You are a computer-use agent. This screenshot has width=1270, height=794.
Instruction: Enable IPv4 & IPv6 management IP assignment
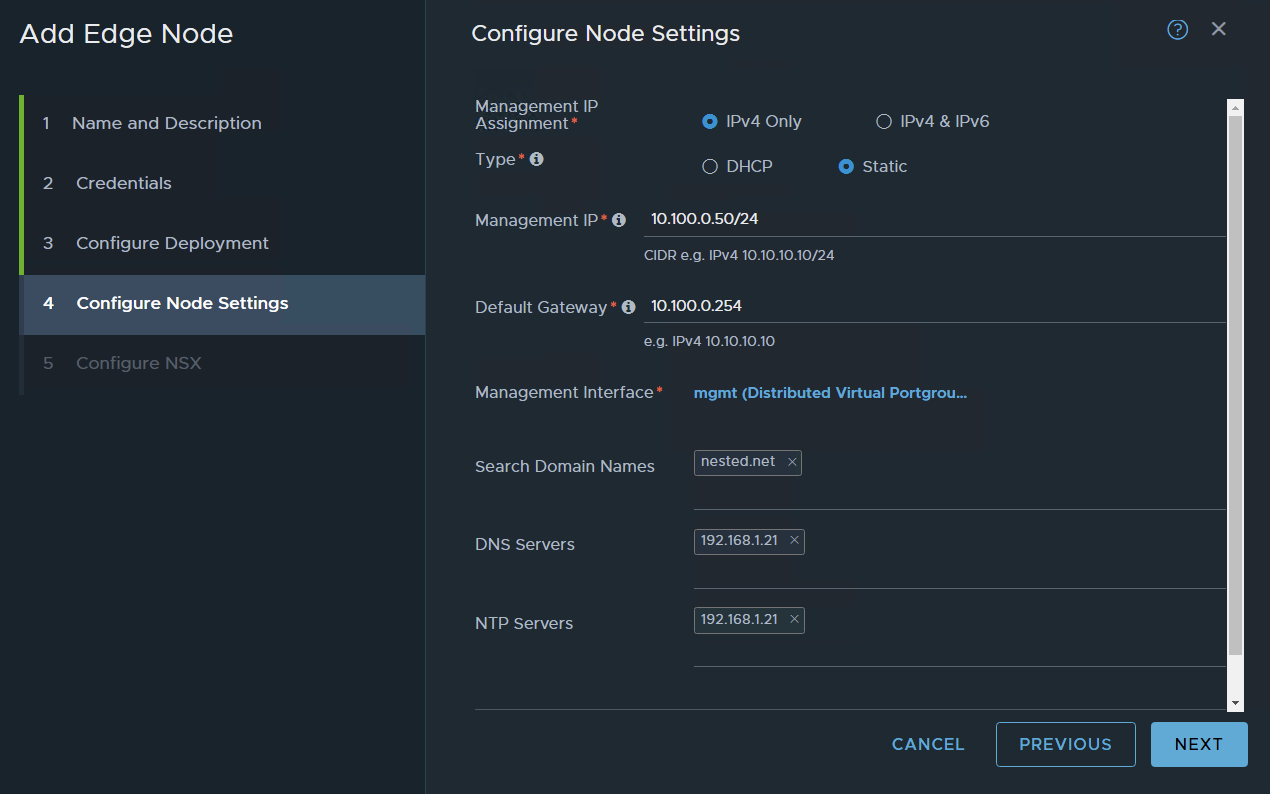click(x=884, y=121)
